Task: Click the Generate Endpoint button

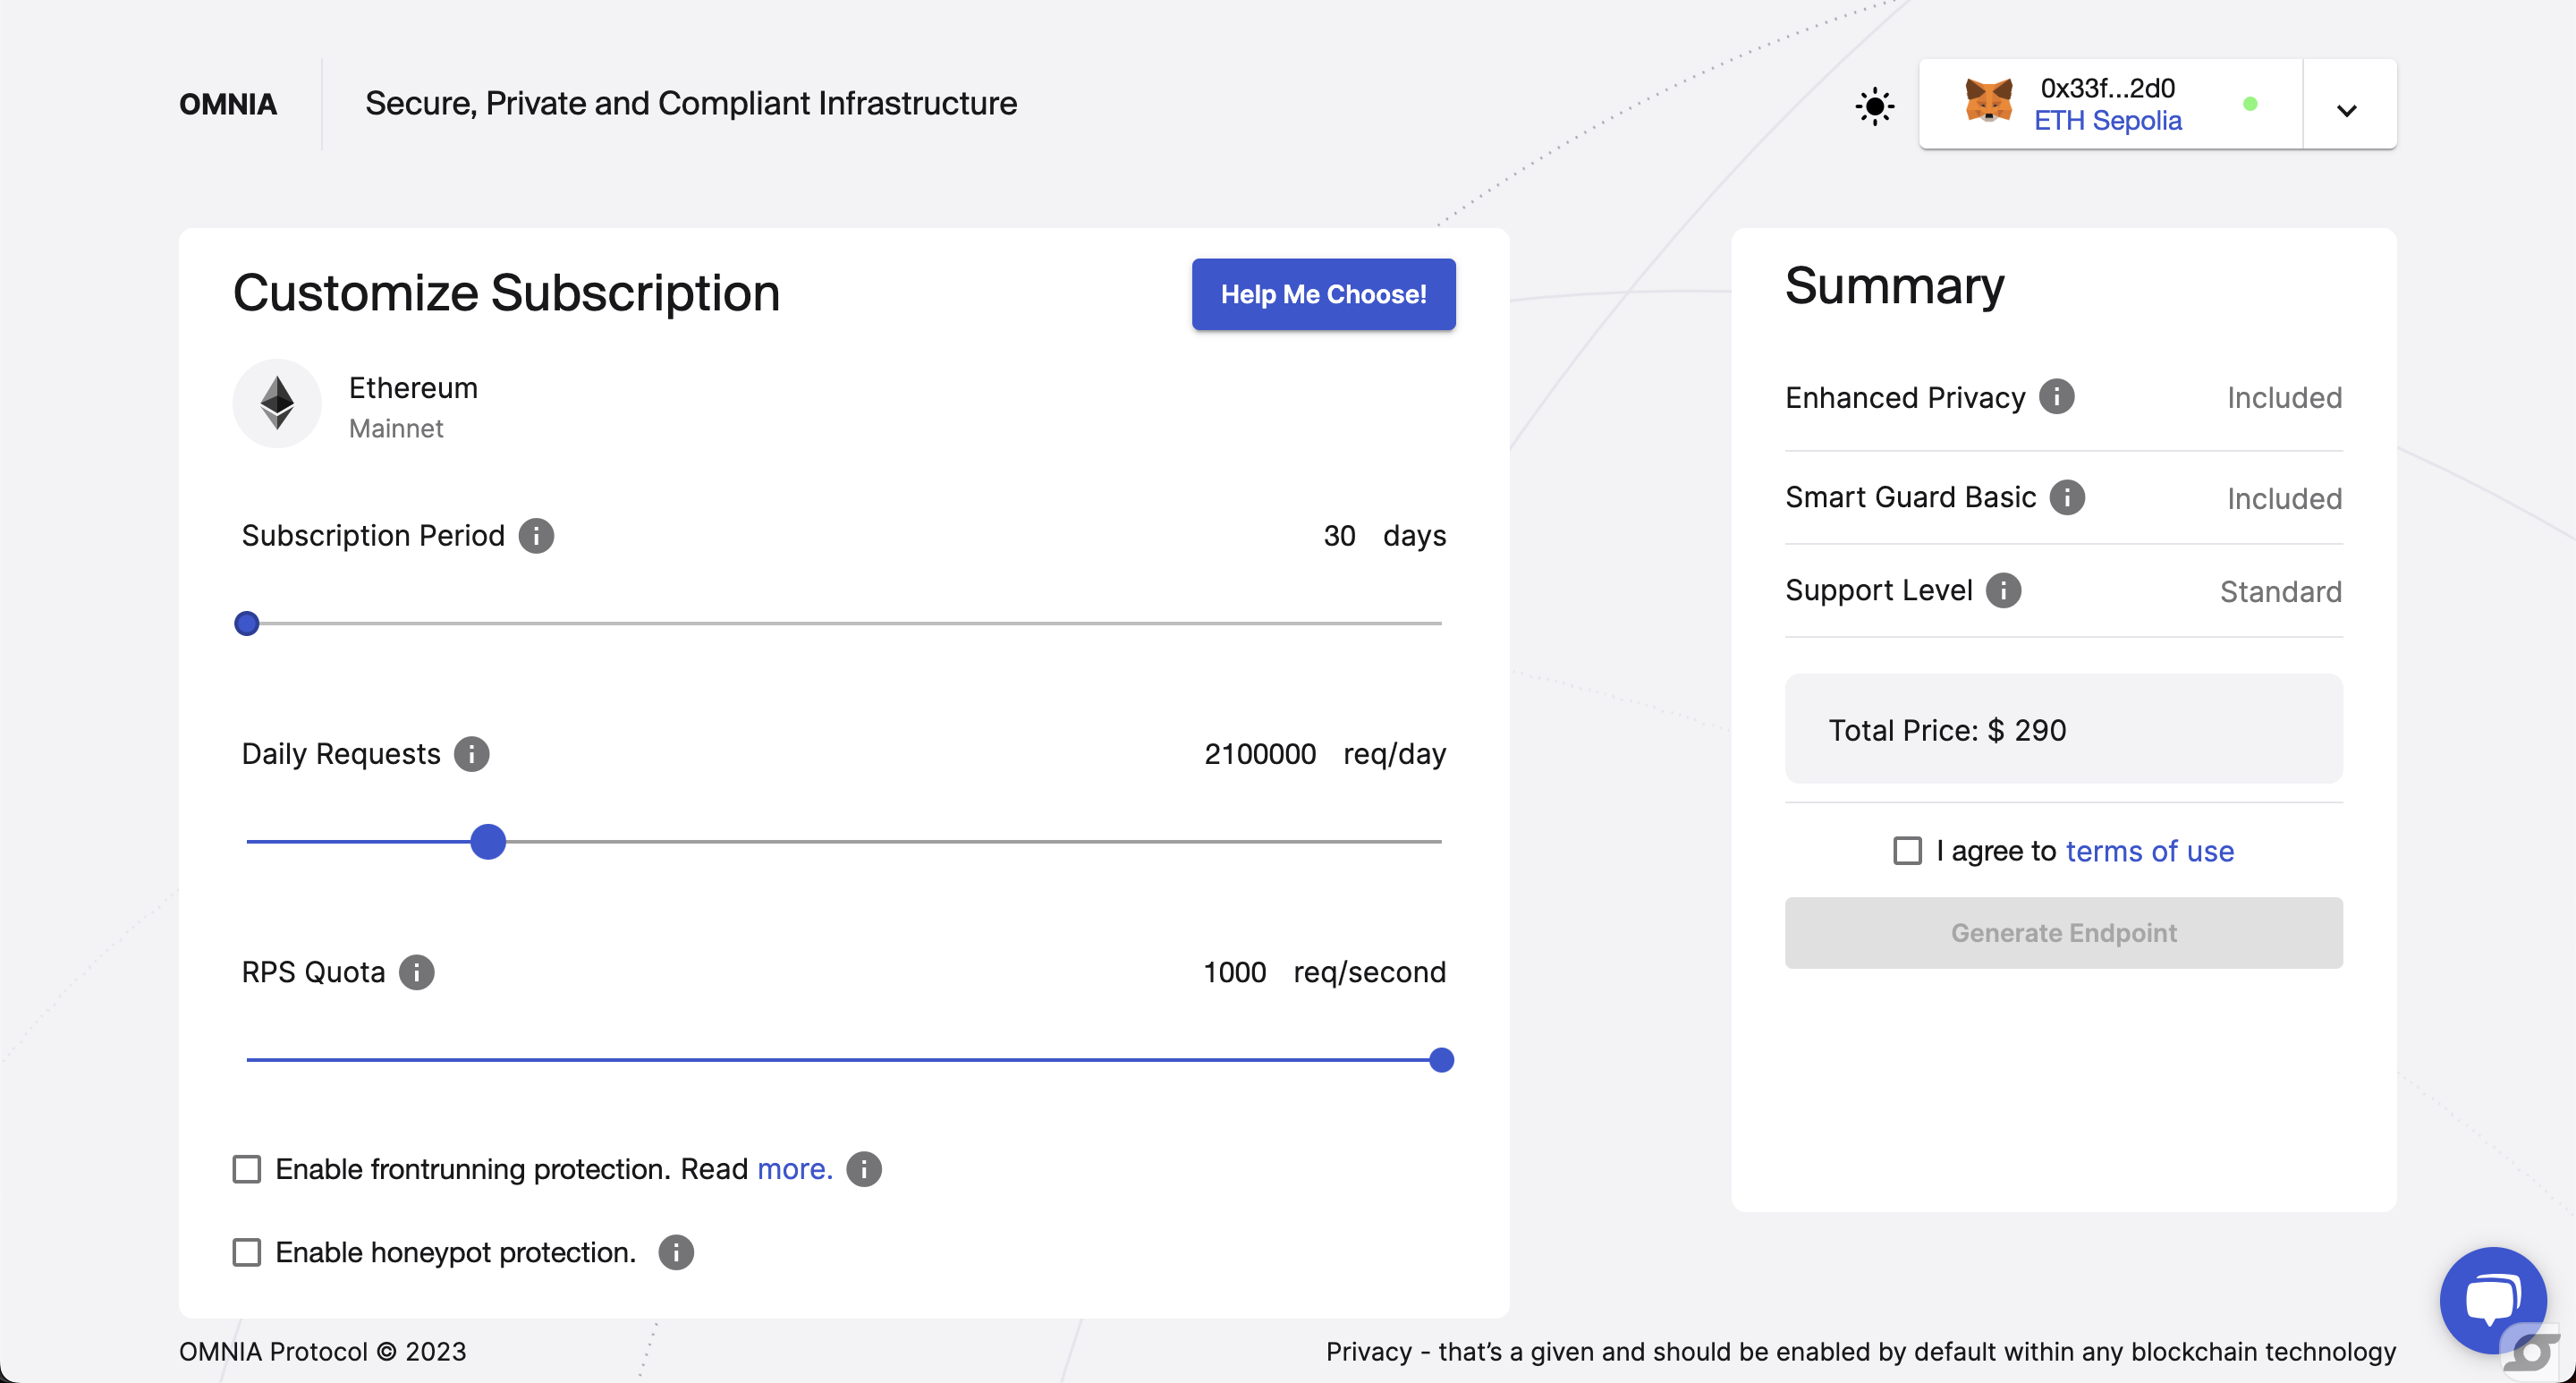Action: 2063,933
